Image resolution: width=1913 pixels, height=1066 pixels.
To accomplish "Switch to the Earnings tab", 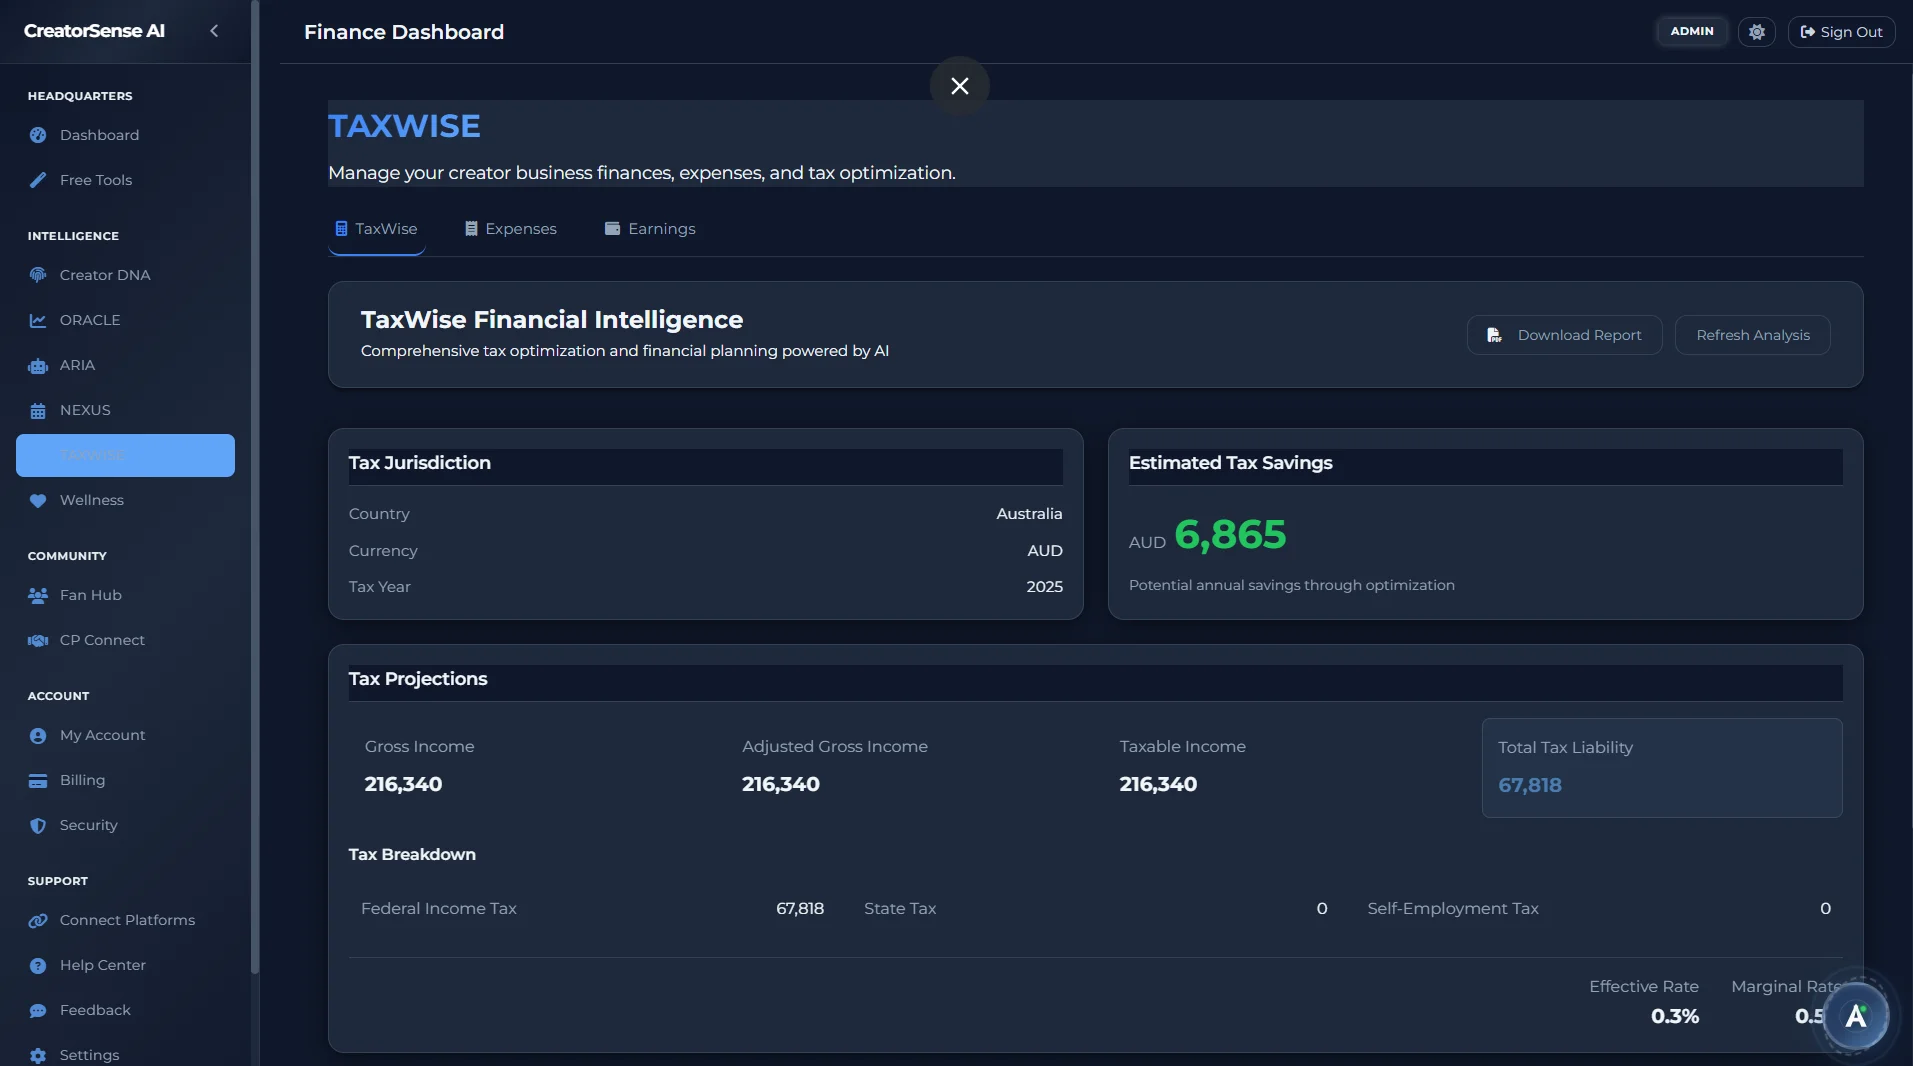I will coord(650,228).
